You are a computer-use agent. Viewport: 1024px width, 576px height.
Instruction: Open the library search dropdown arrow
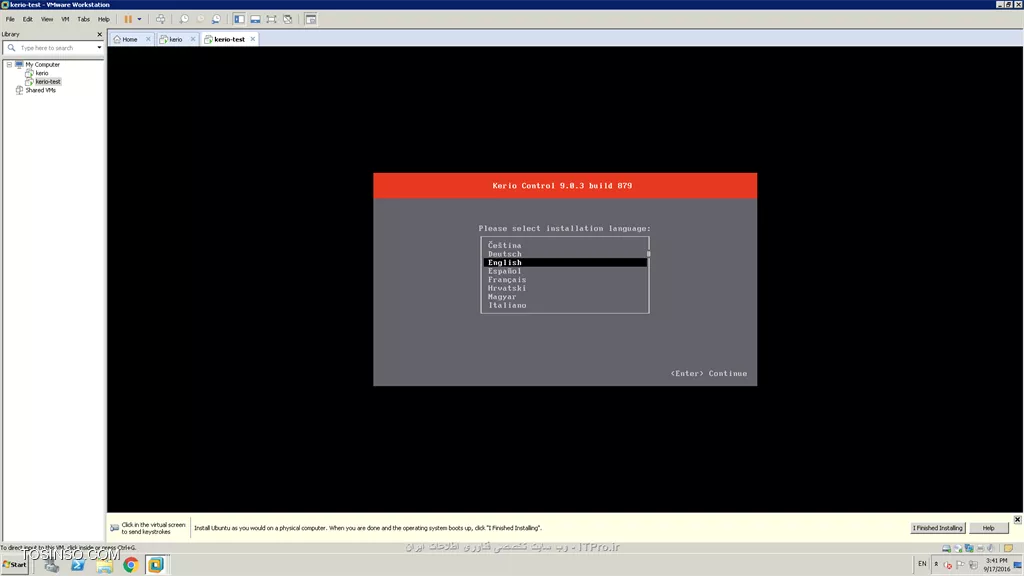click(x=99, y=48)
